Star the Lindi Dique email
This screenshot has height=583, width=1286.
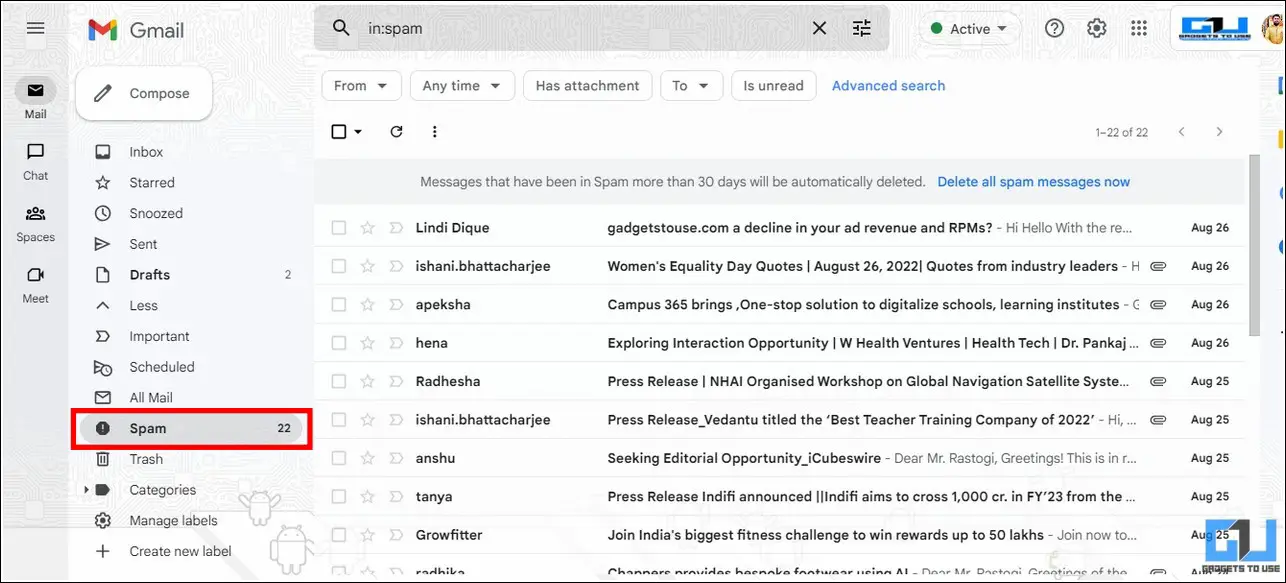coord(367,228)
